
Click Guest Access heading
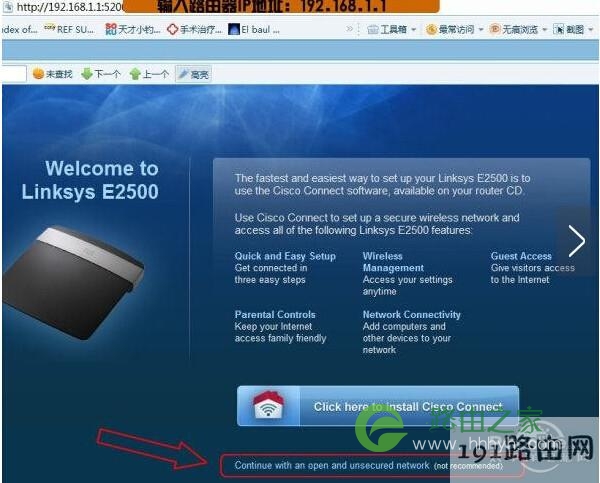pyautogui.click(x=521, y=256)
